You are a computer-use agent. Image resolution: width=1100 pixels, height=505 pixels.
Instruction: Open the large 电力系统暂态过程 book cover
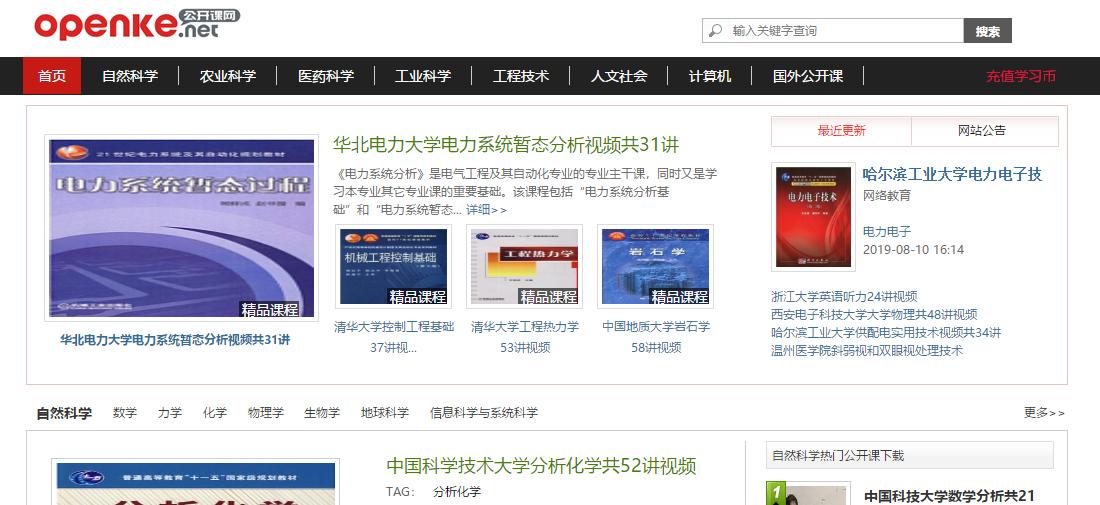[182, 228]
